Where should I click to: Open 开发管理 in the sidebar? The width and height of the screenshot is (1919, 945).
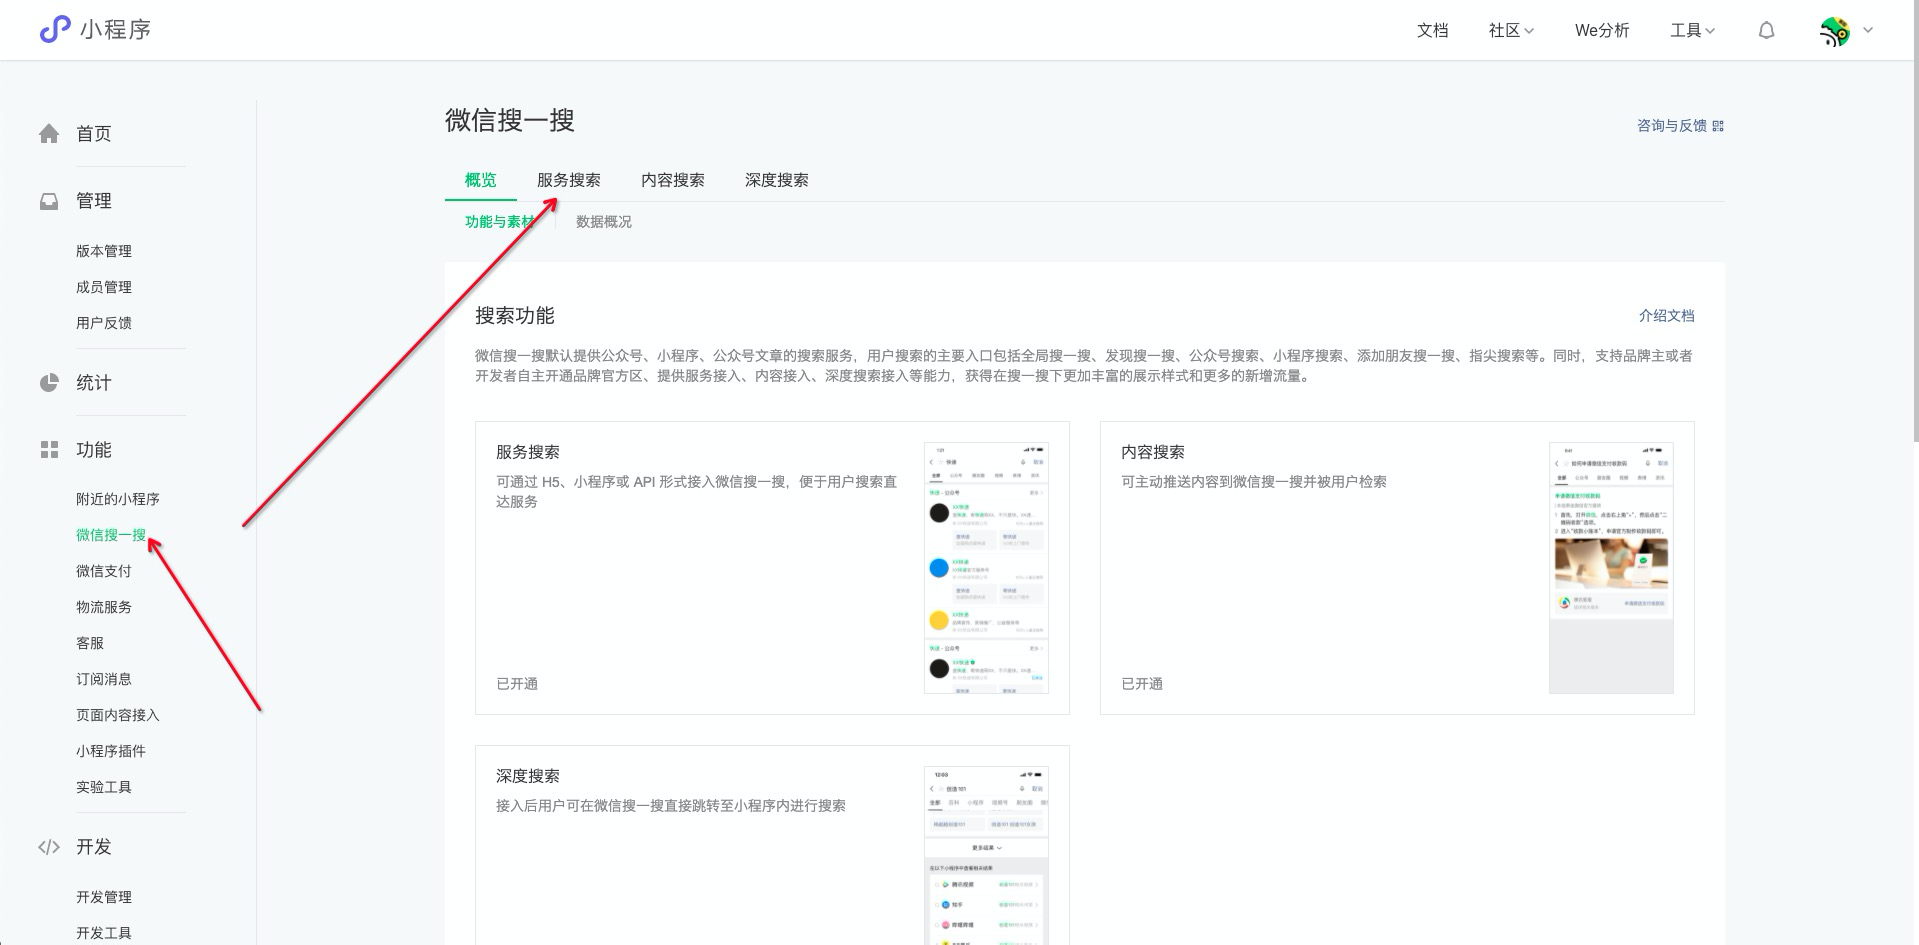pos(104,897)
